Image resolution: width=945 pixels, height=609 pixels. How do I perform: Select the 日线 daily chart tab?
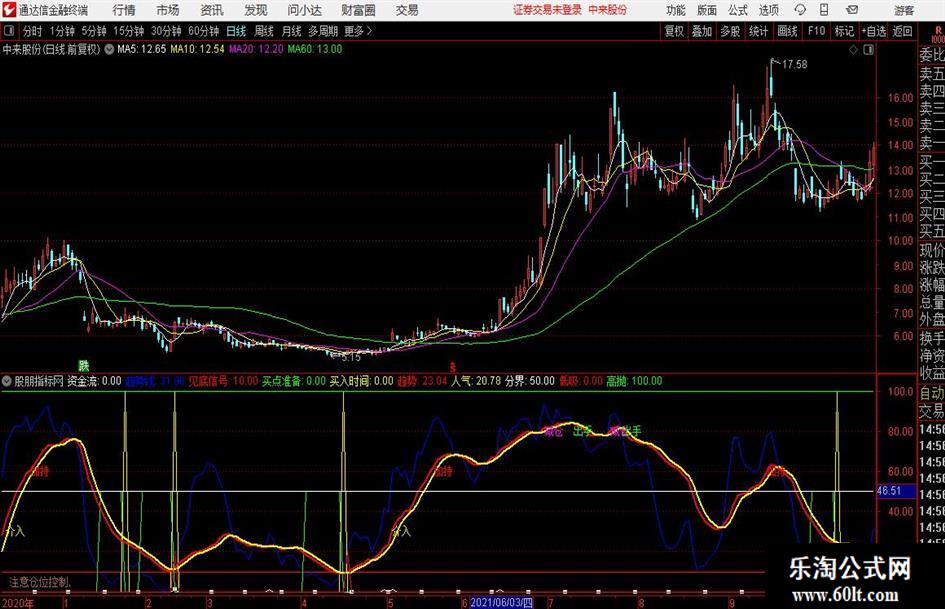pos(236,31)
